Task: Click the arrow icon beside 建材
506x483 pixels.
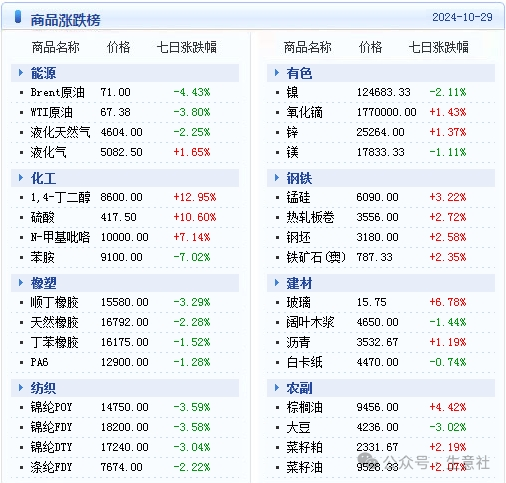Action: (x=277, y=283)
